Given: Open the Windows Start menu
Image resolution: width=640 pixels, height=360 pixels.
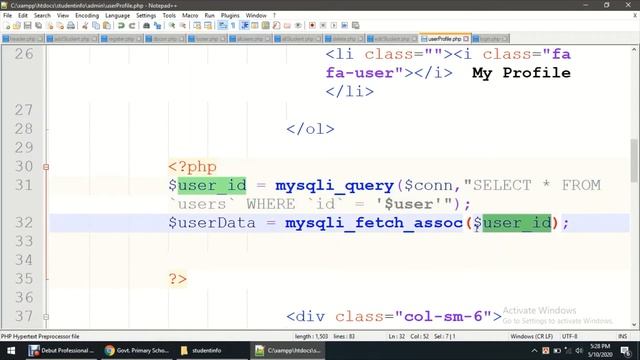Looking at the screenshot, I should [x=11, y=351].
